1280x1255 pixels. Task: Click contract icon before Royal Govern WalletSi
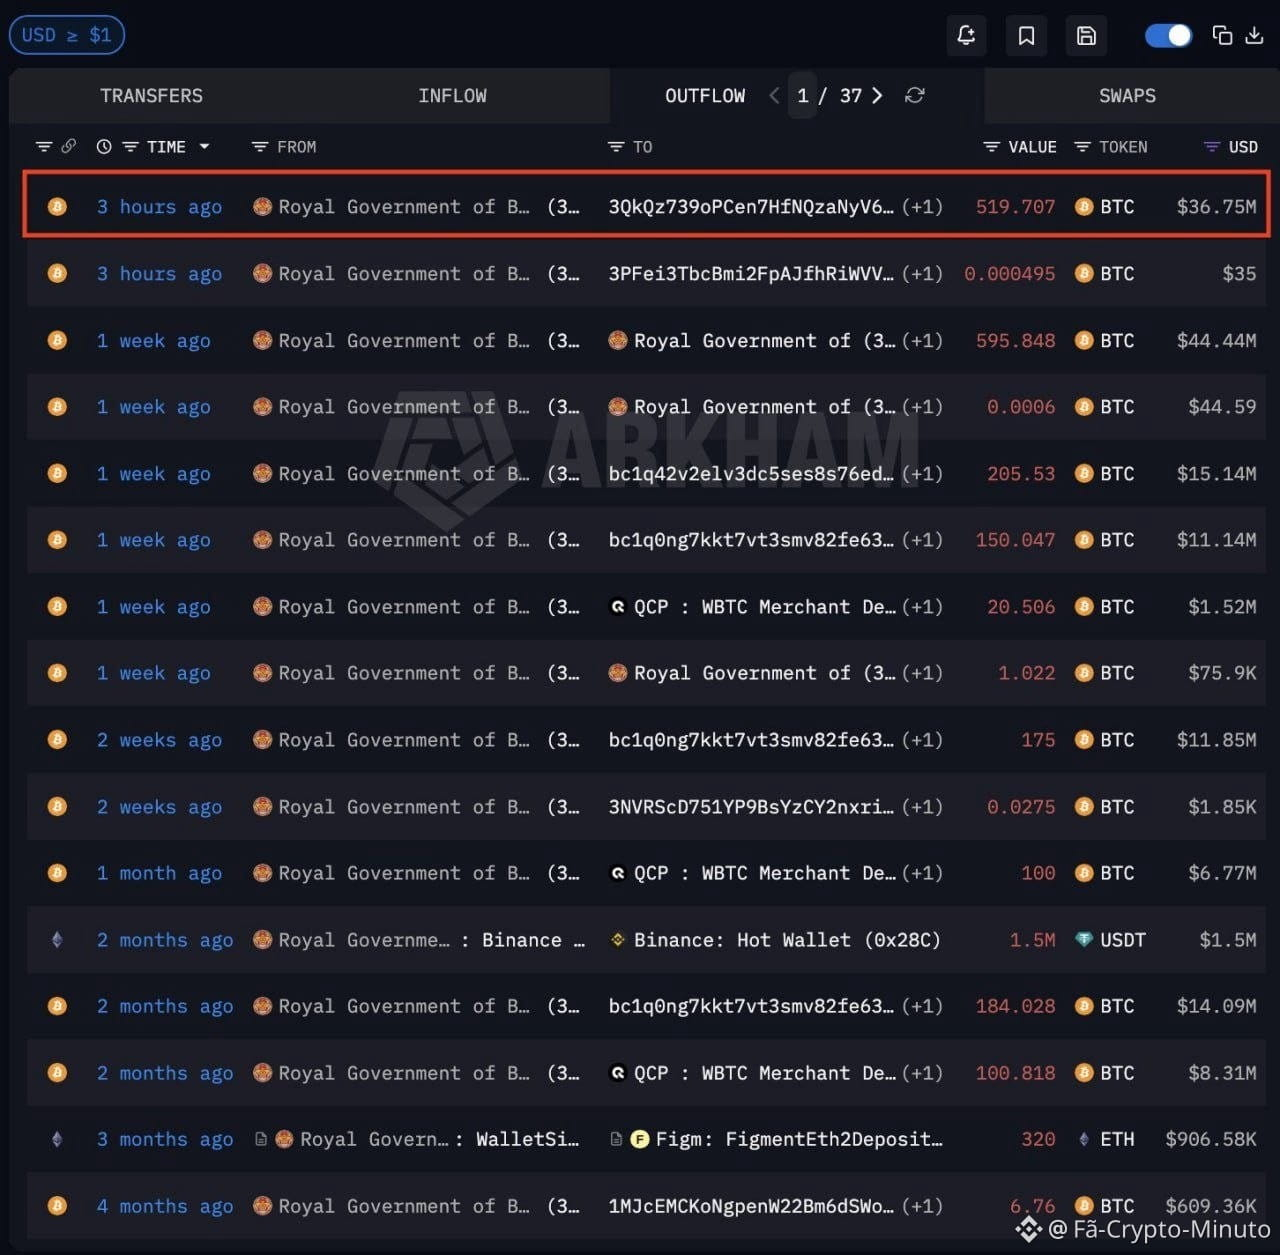point(261,1139)
